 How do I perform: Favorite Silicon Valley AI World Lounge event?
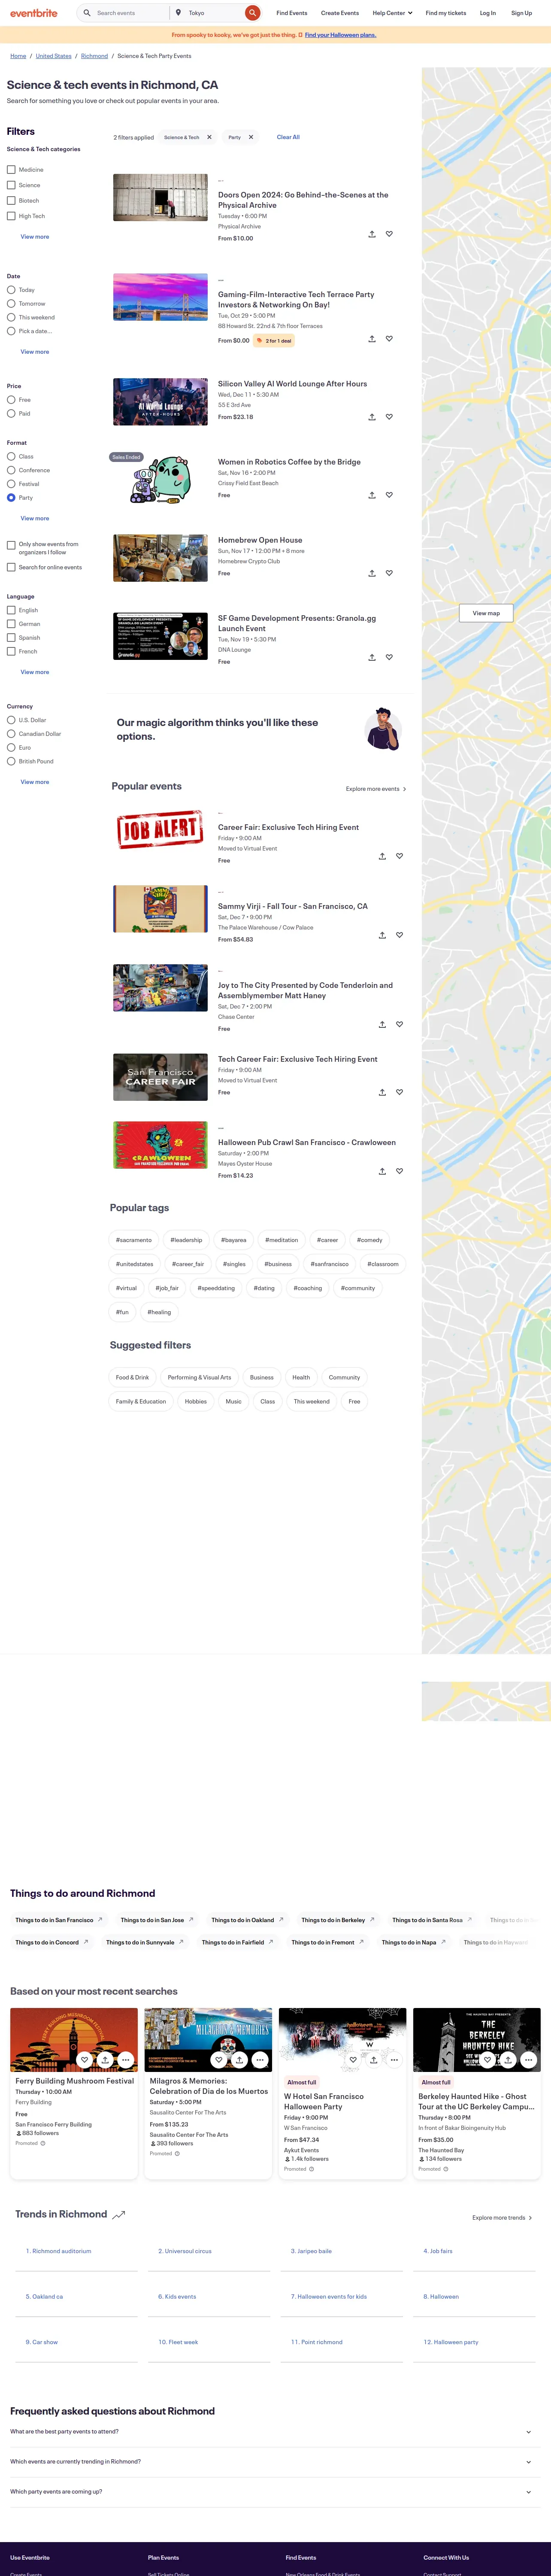pos(389,417)
